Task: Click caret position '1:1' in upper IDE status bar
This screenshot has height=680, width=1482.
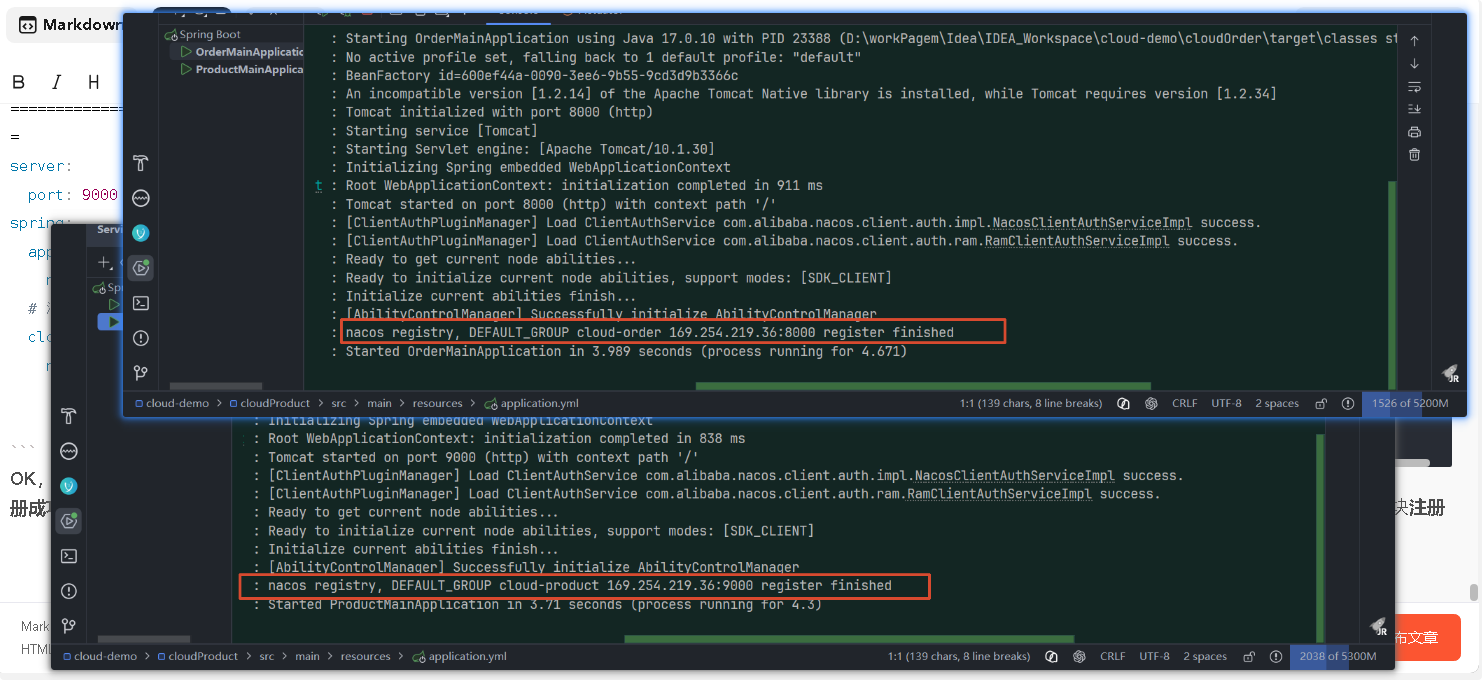Action: pos(1031,404)
